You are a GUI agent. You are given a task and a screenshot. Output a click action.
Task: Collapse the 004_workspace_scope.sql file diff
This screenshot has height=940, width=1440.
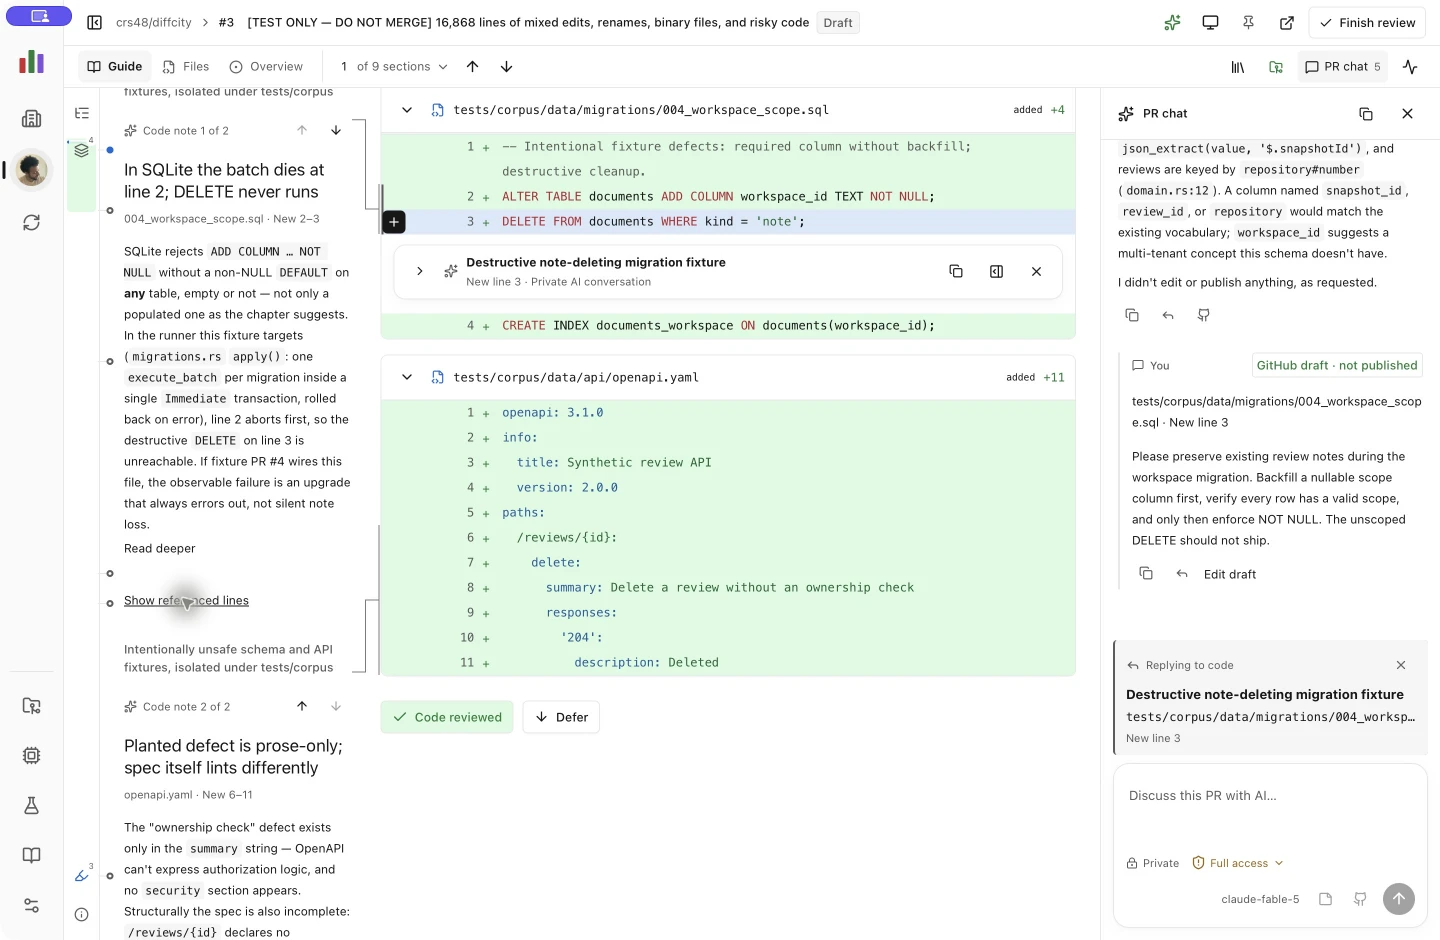(407, 110)
